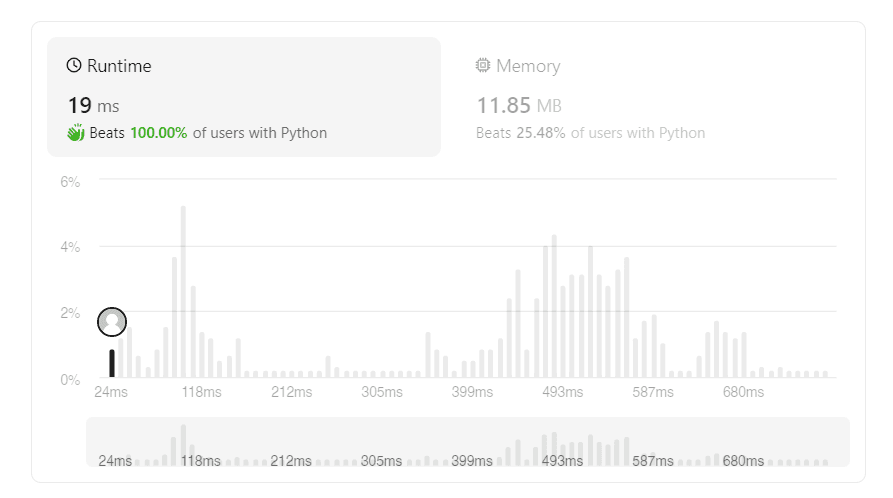
Task: Click the 305ms label on the main chart axis
Action: tap(381, 392)
